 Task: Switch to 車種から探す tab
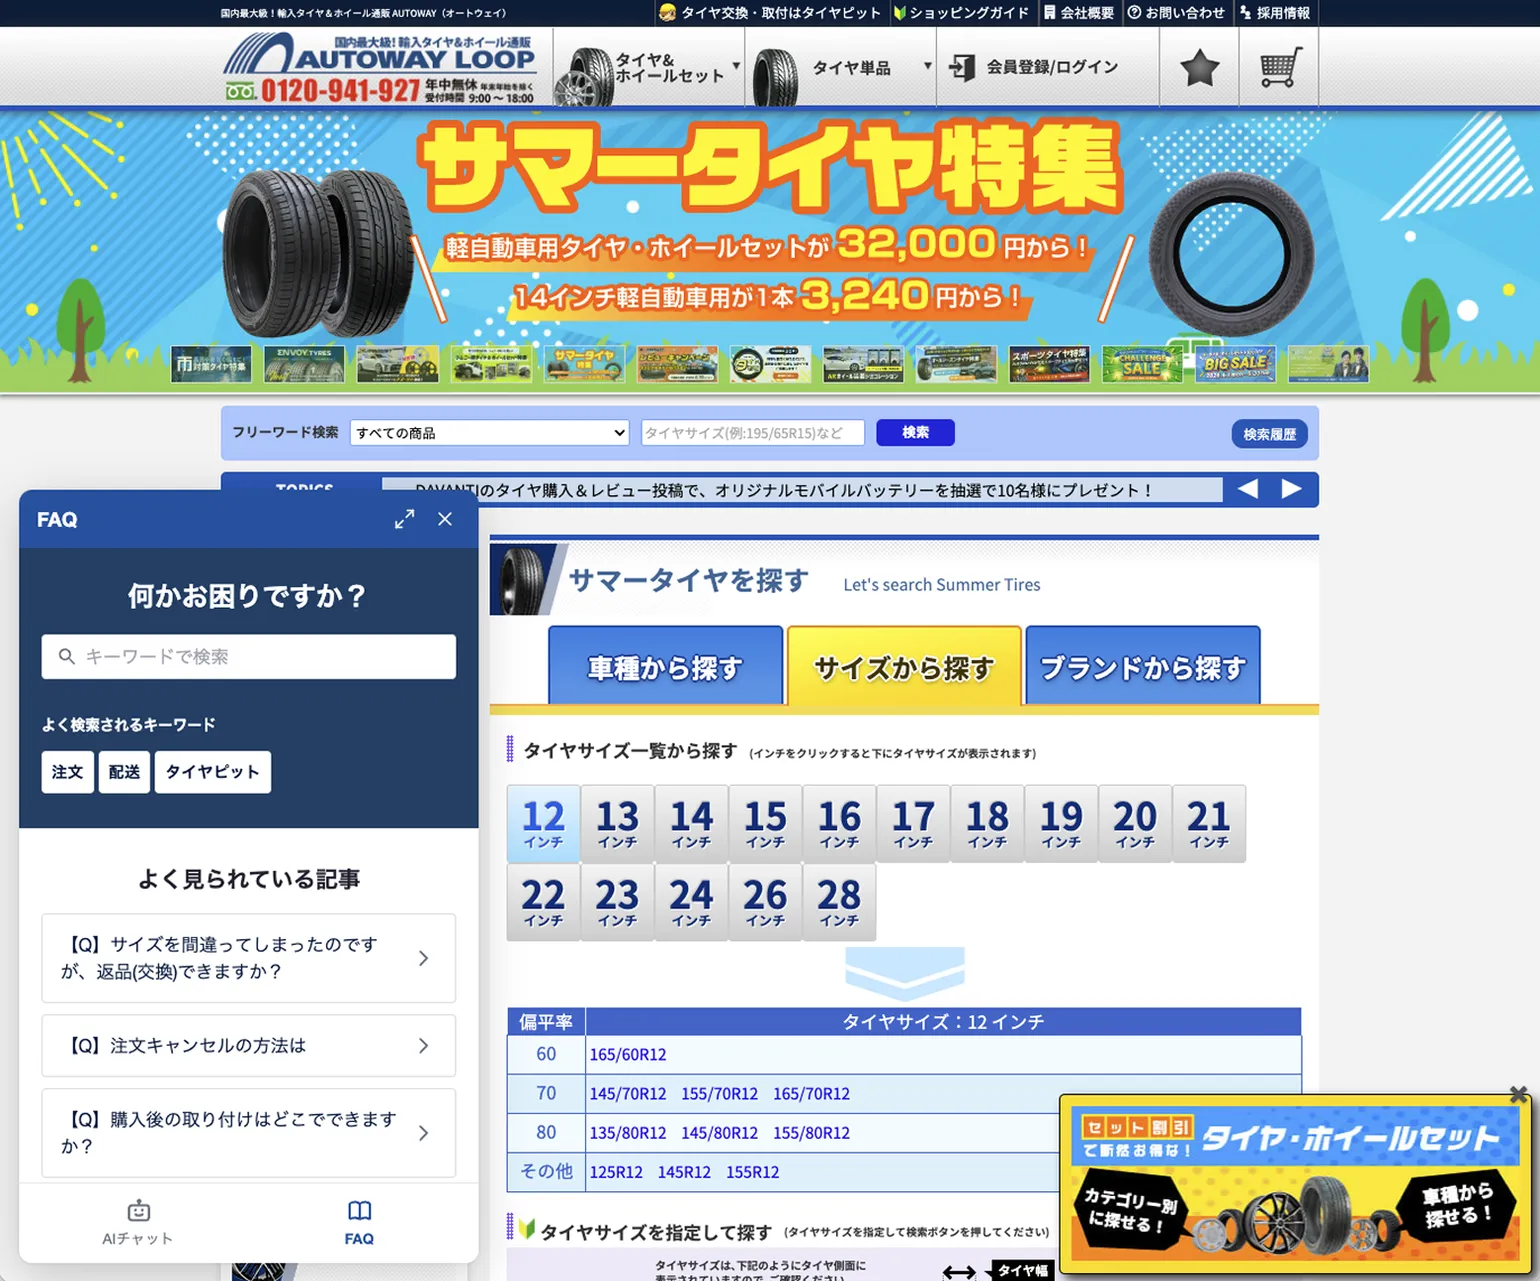665,667
